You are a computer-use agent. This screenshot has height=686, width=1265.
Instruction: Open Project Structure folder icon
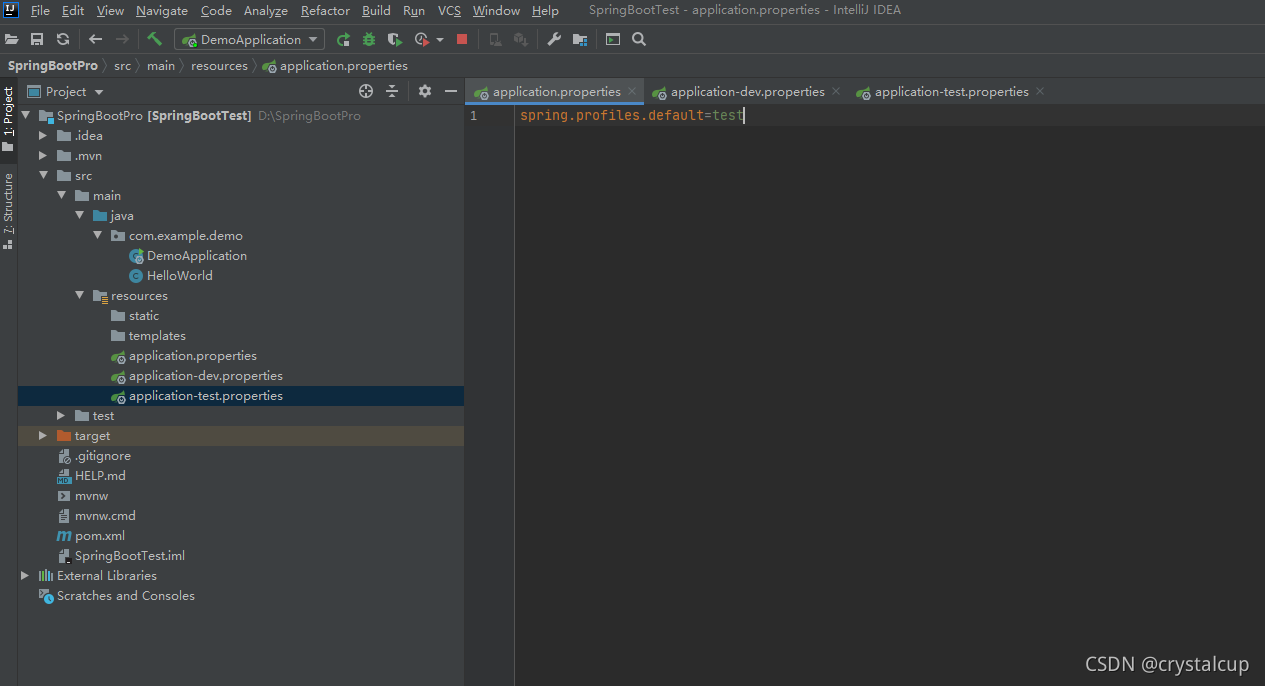(580, 39)
